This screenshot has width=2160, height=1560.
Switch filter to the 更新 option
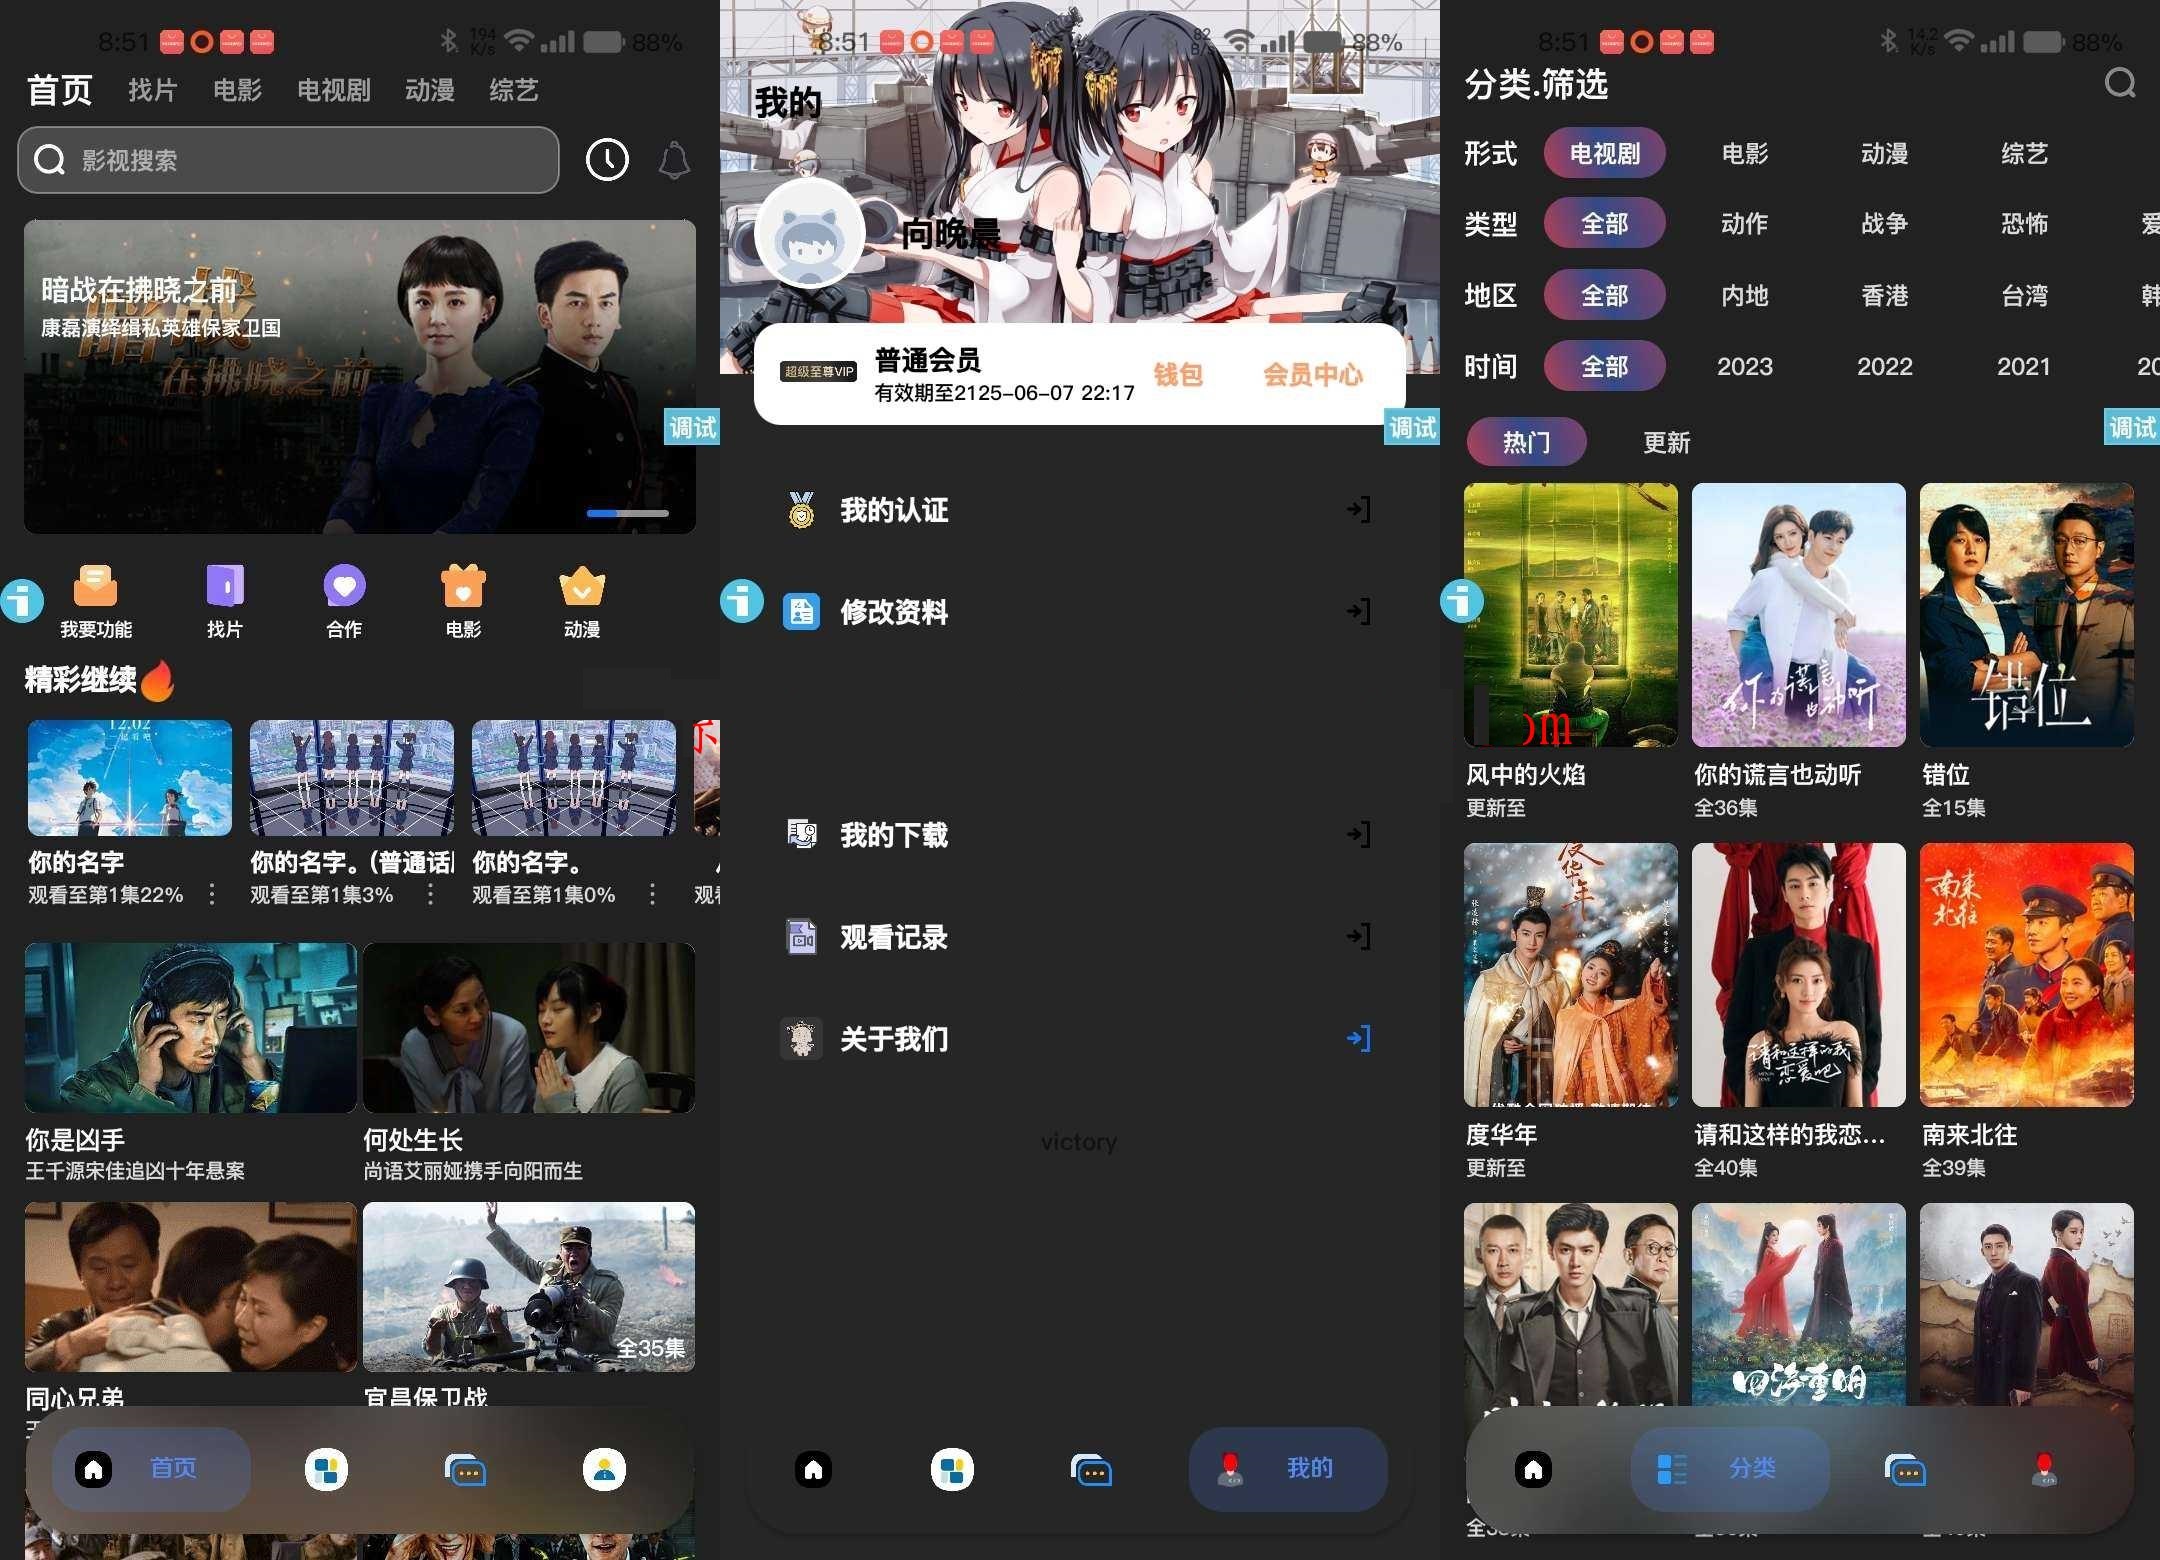click(x=1665, y=441)
